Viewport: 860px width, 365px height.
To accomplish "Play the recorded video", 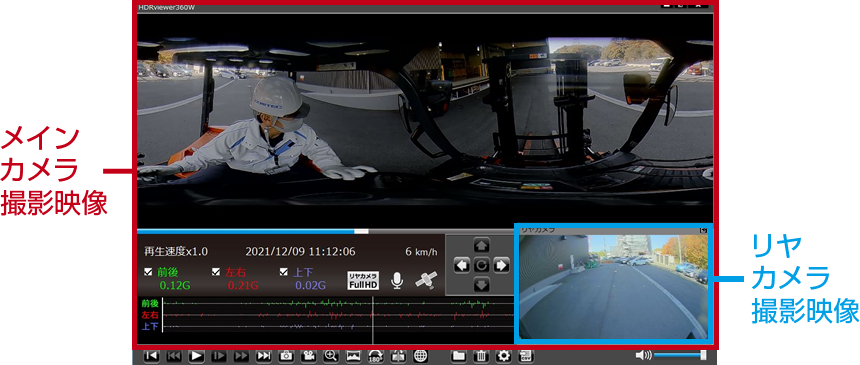I will (x=196, y=356).
